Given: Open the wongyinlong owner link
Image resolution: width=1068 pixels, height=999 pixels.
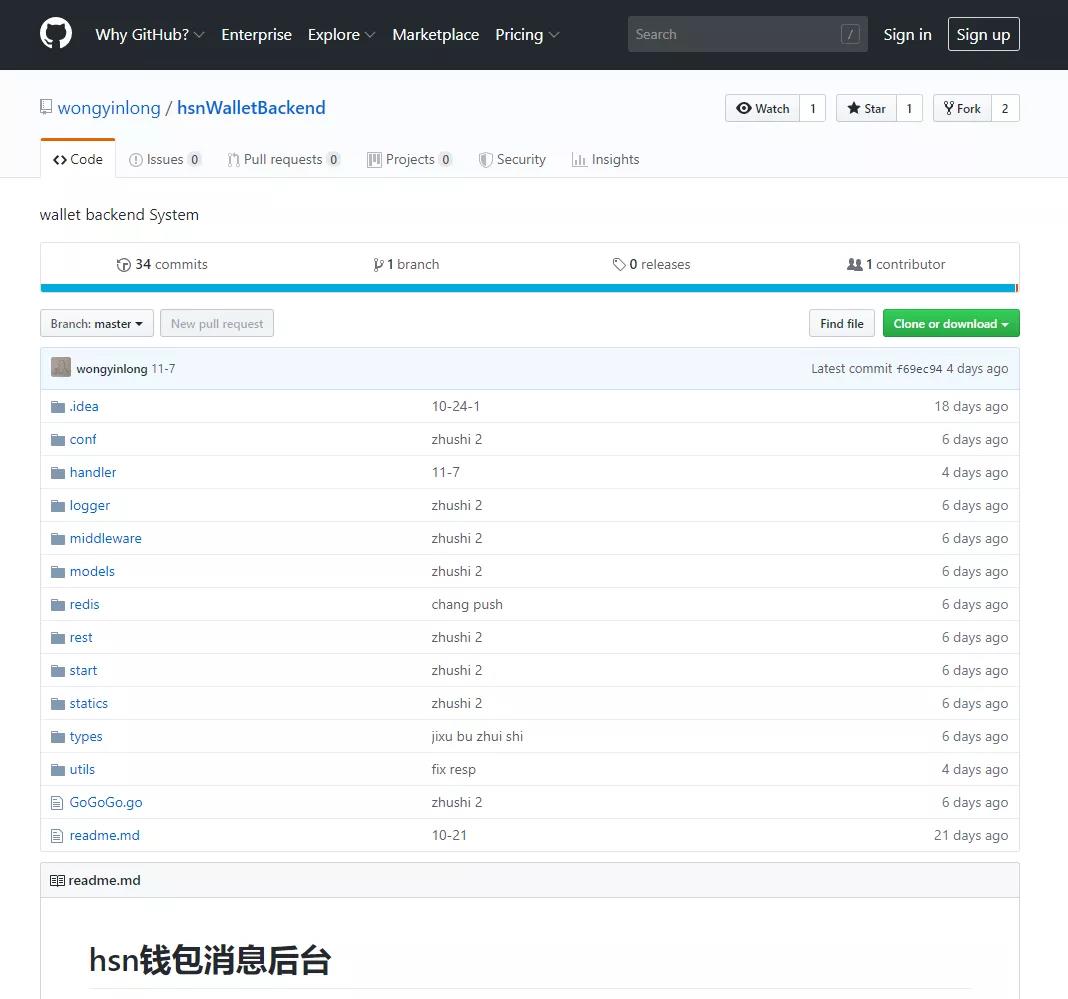Looking at the screenshot, I should [109, 108].
